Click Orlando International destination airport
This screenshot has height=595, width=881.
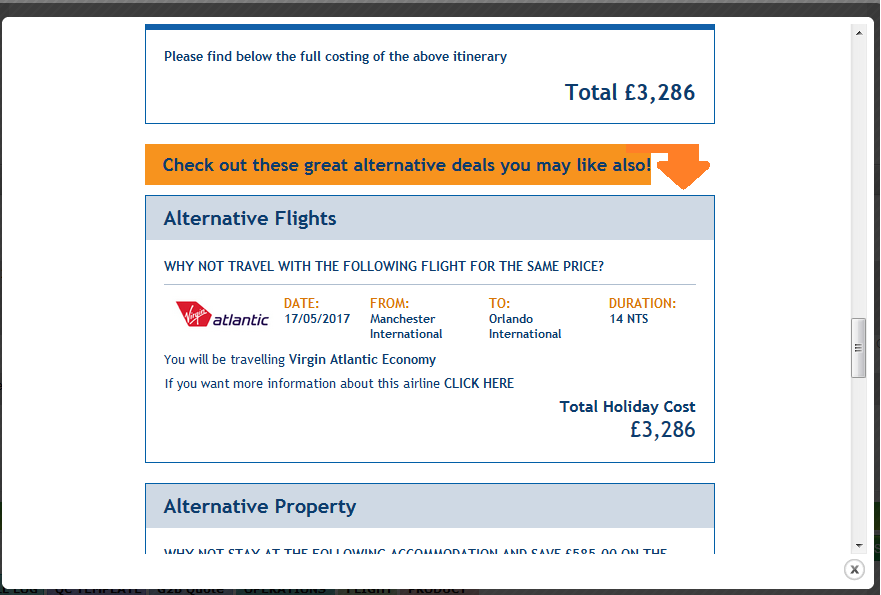click(x=525, y=326)
